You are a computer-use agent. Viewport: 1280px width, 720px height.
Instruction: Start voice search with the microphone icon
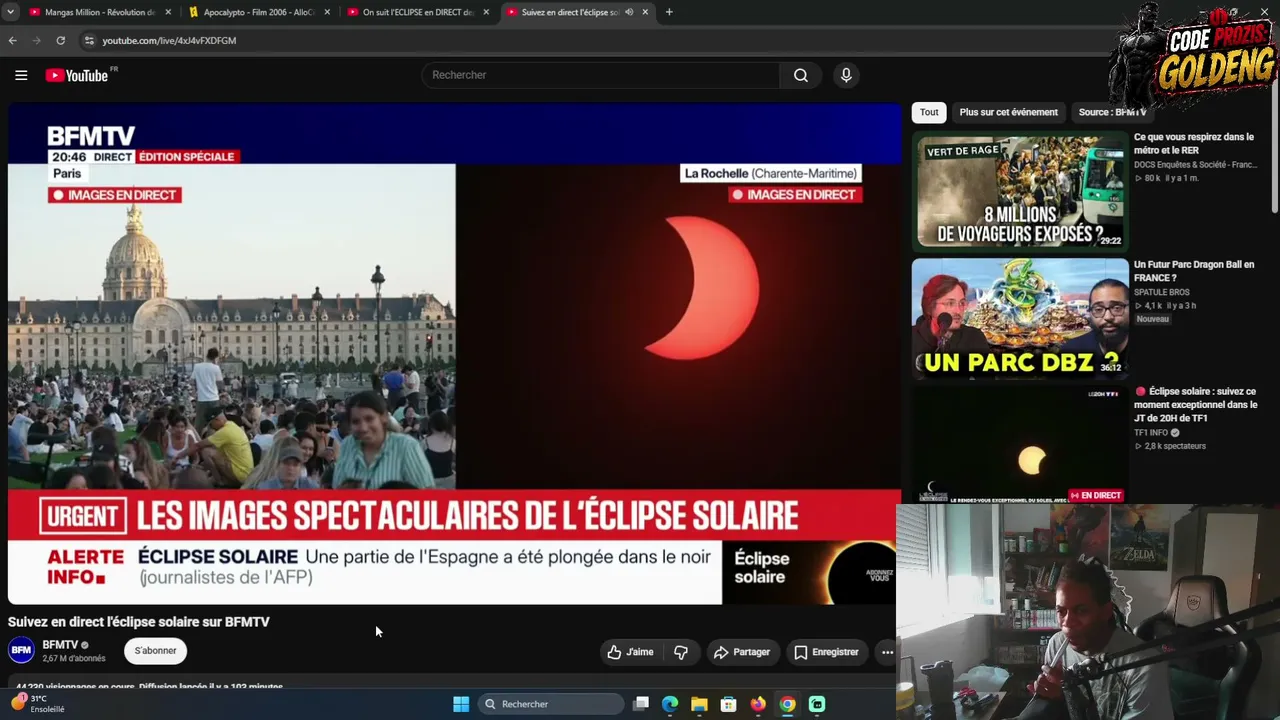(x=846, y=75)
